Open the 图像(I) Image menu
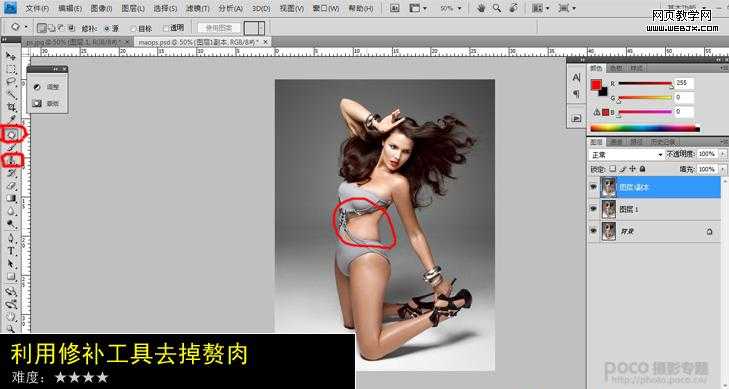 click(x=101, y=8)
